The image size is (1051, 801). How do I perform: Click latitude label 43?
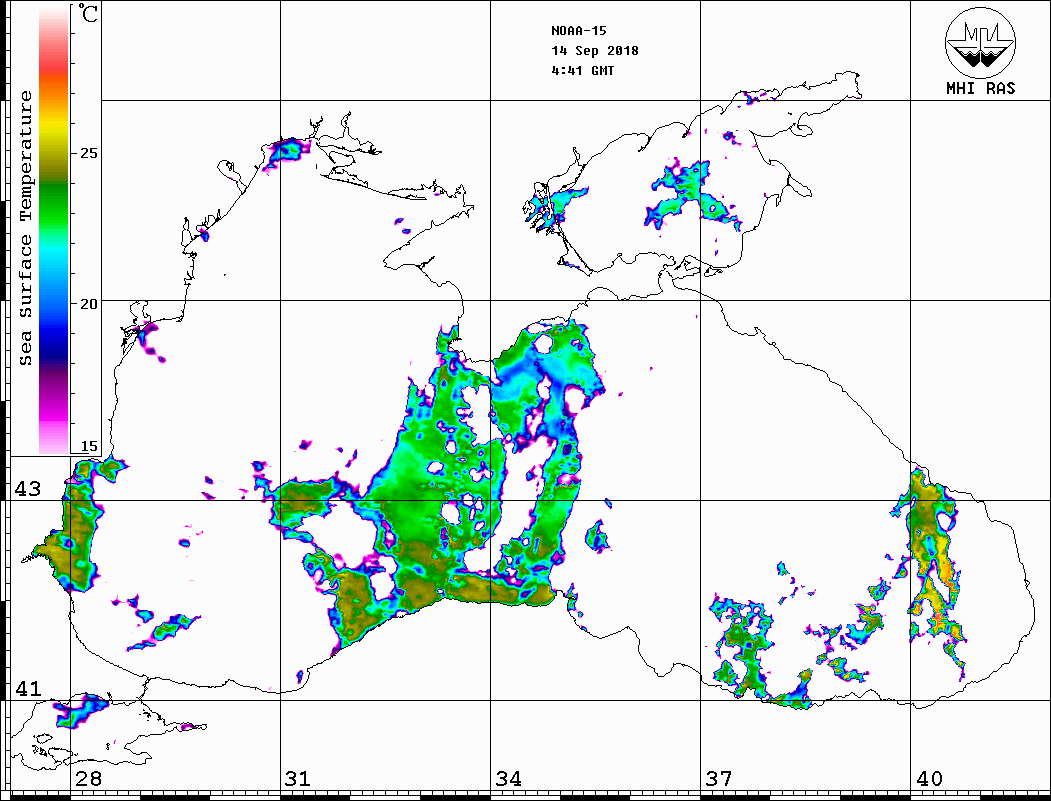click(27, 489)
